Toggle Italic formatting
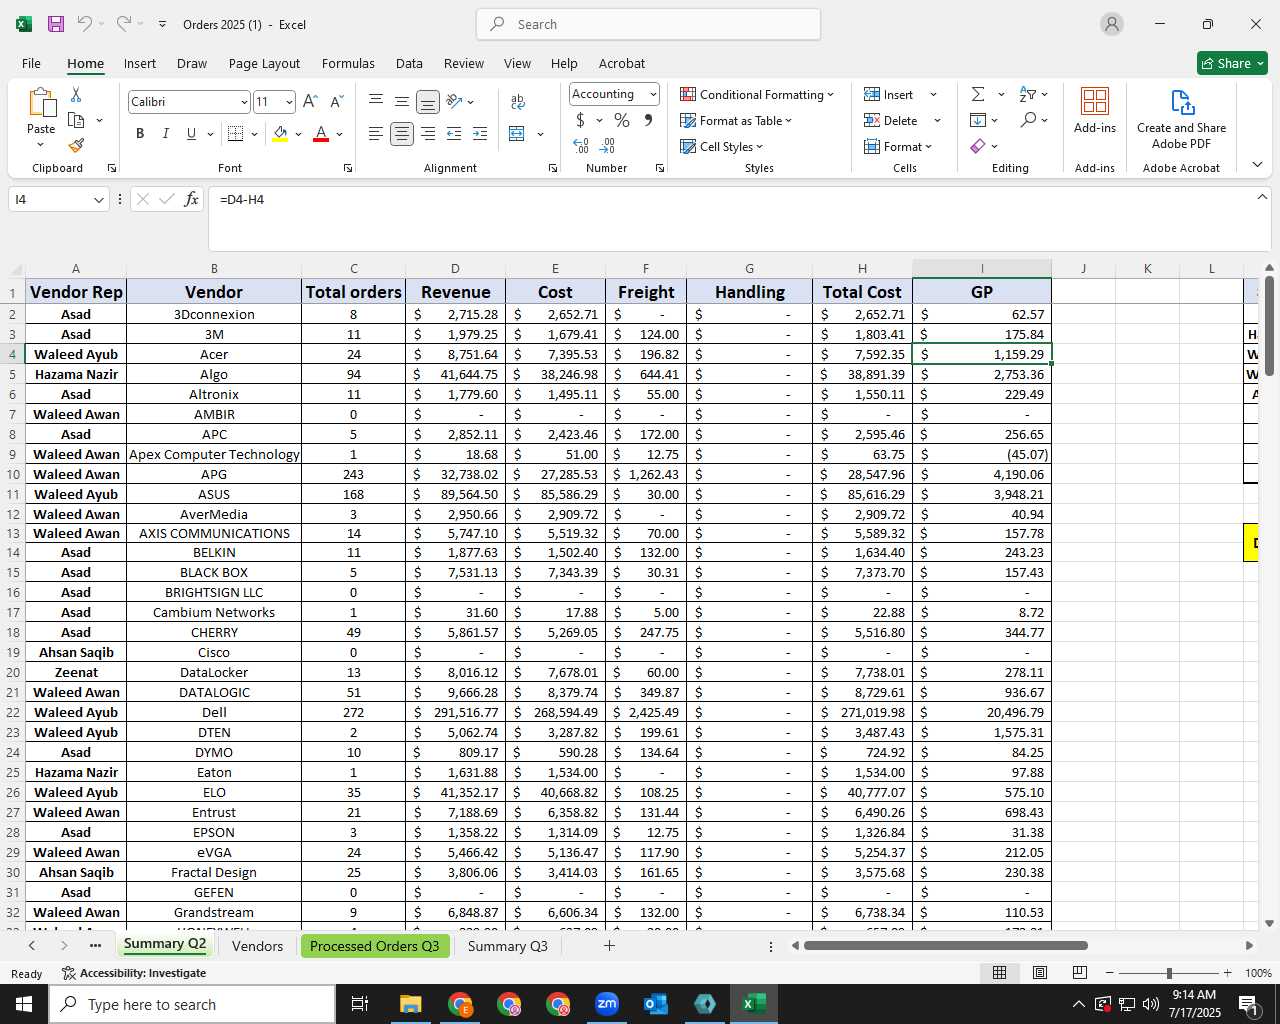 pos(165,134)
